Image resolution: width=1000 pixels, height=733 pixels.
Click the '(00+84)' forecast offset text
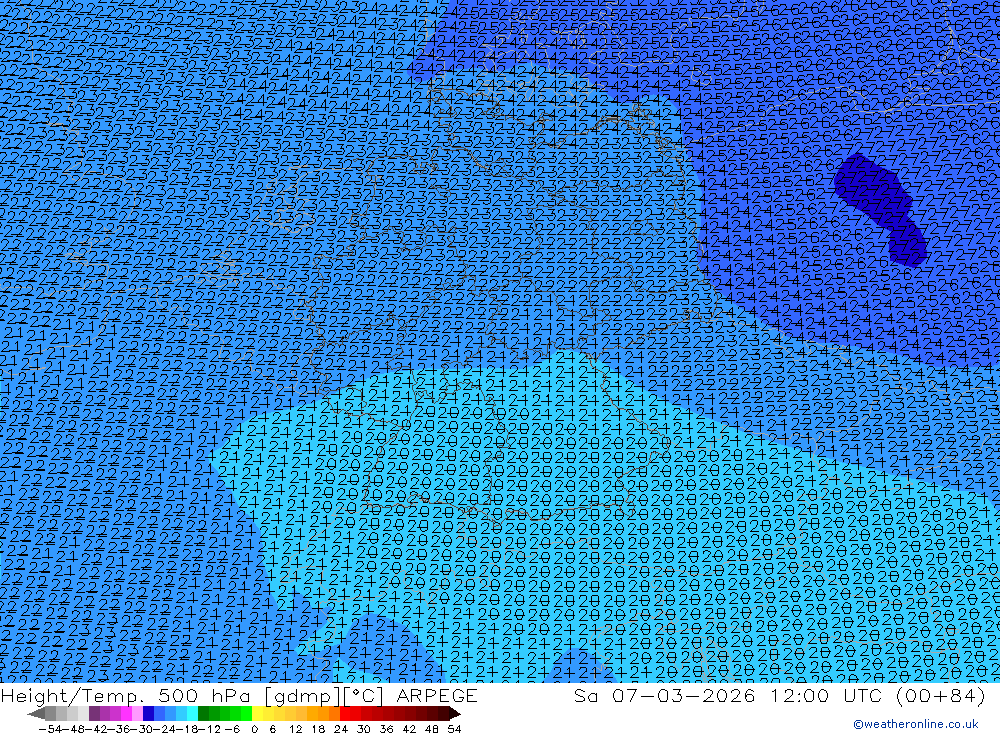click(941, 695)
